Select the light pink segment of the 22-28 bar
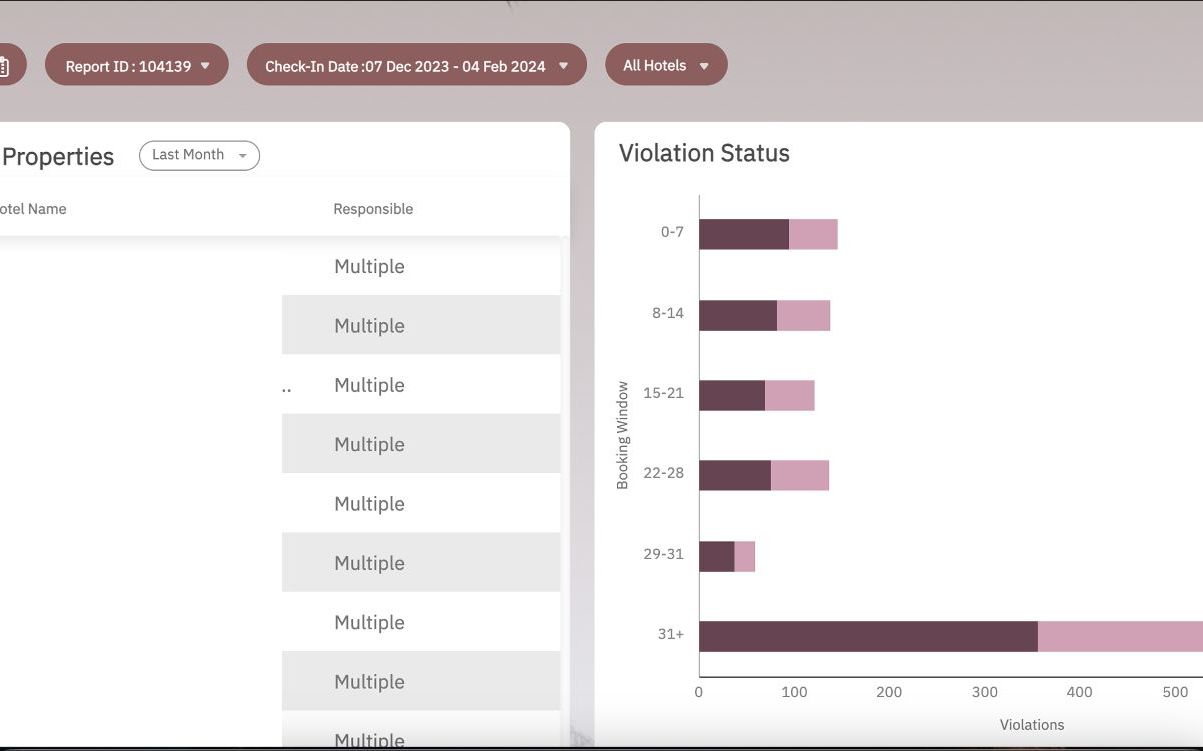 pyautogui.click(x=800, y=475)
